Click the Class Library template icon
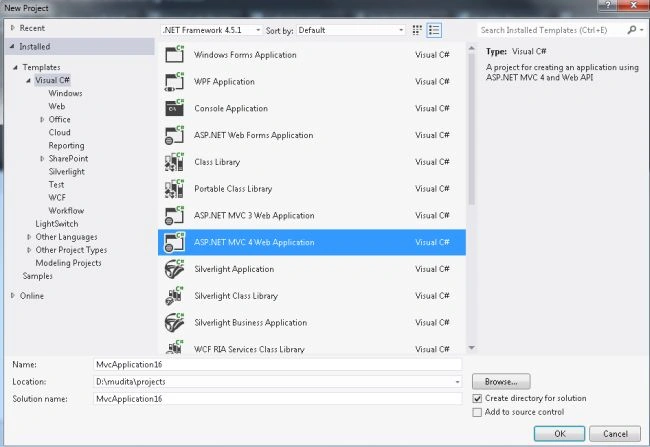 tap(175, 162)
